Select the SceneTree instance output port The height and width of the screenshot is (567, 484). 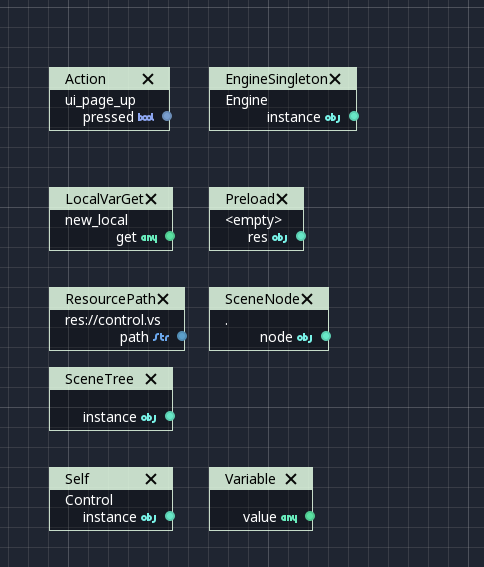(170, 417)
